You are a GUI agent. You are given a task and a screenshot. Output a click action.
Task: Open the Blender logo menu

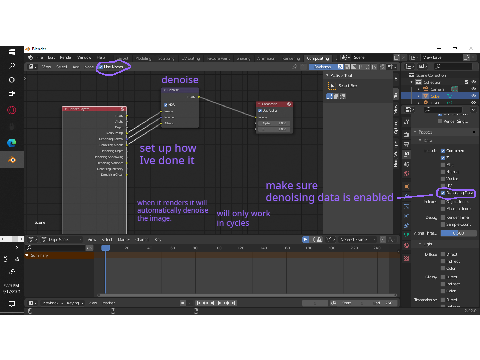coord(31,58)
